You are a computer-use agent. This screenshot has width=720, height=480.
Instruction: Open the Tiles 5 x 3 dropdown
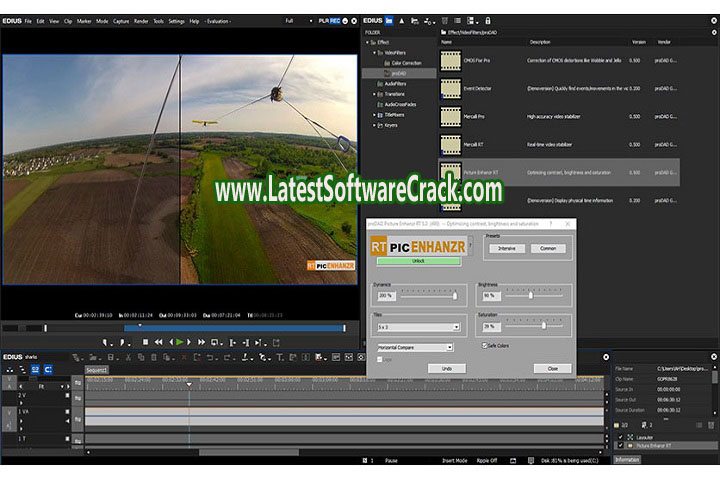pos(418,327)
